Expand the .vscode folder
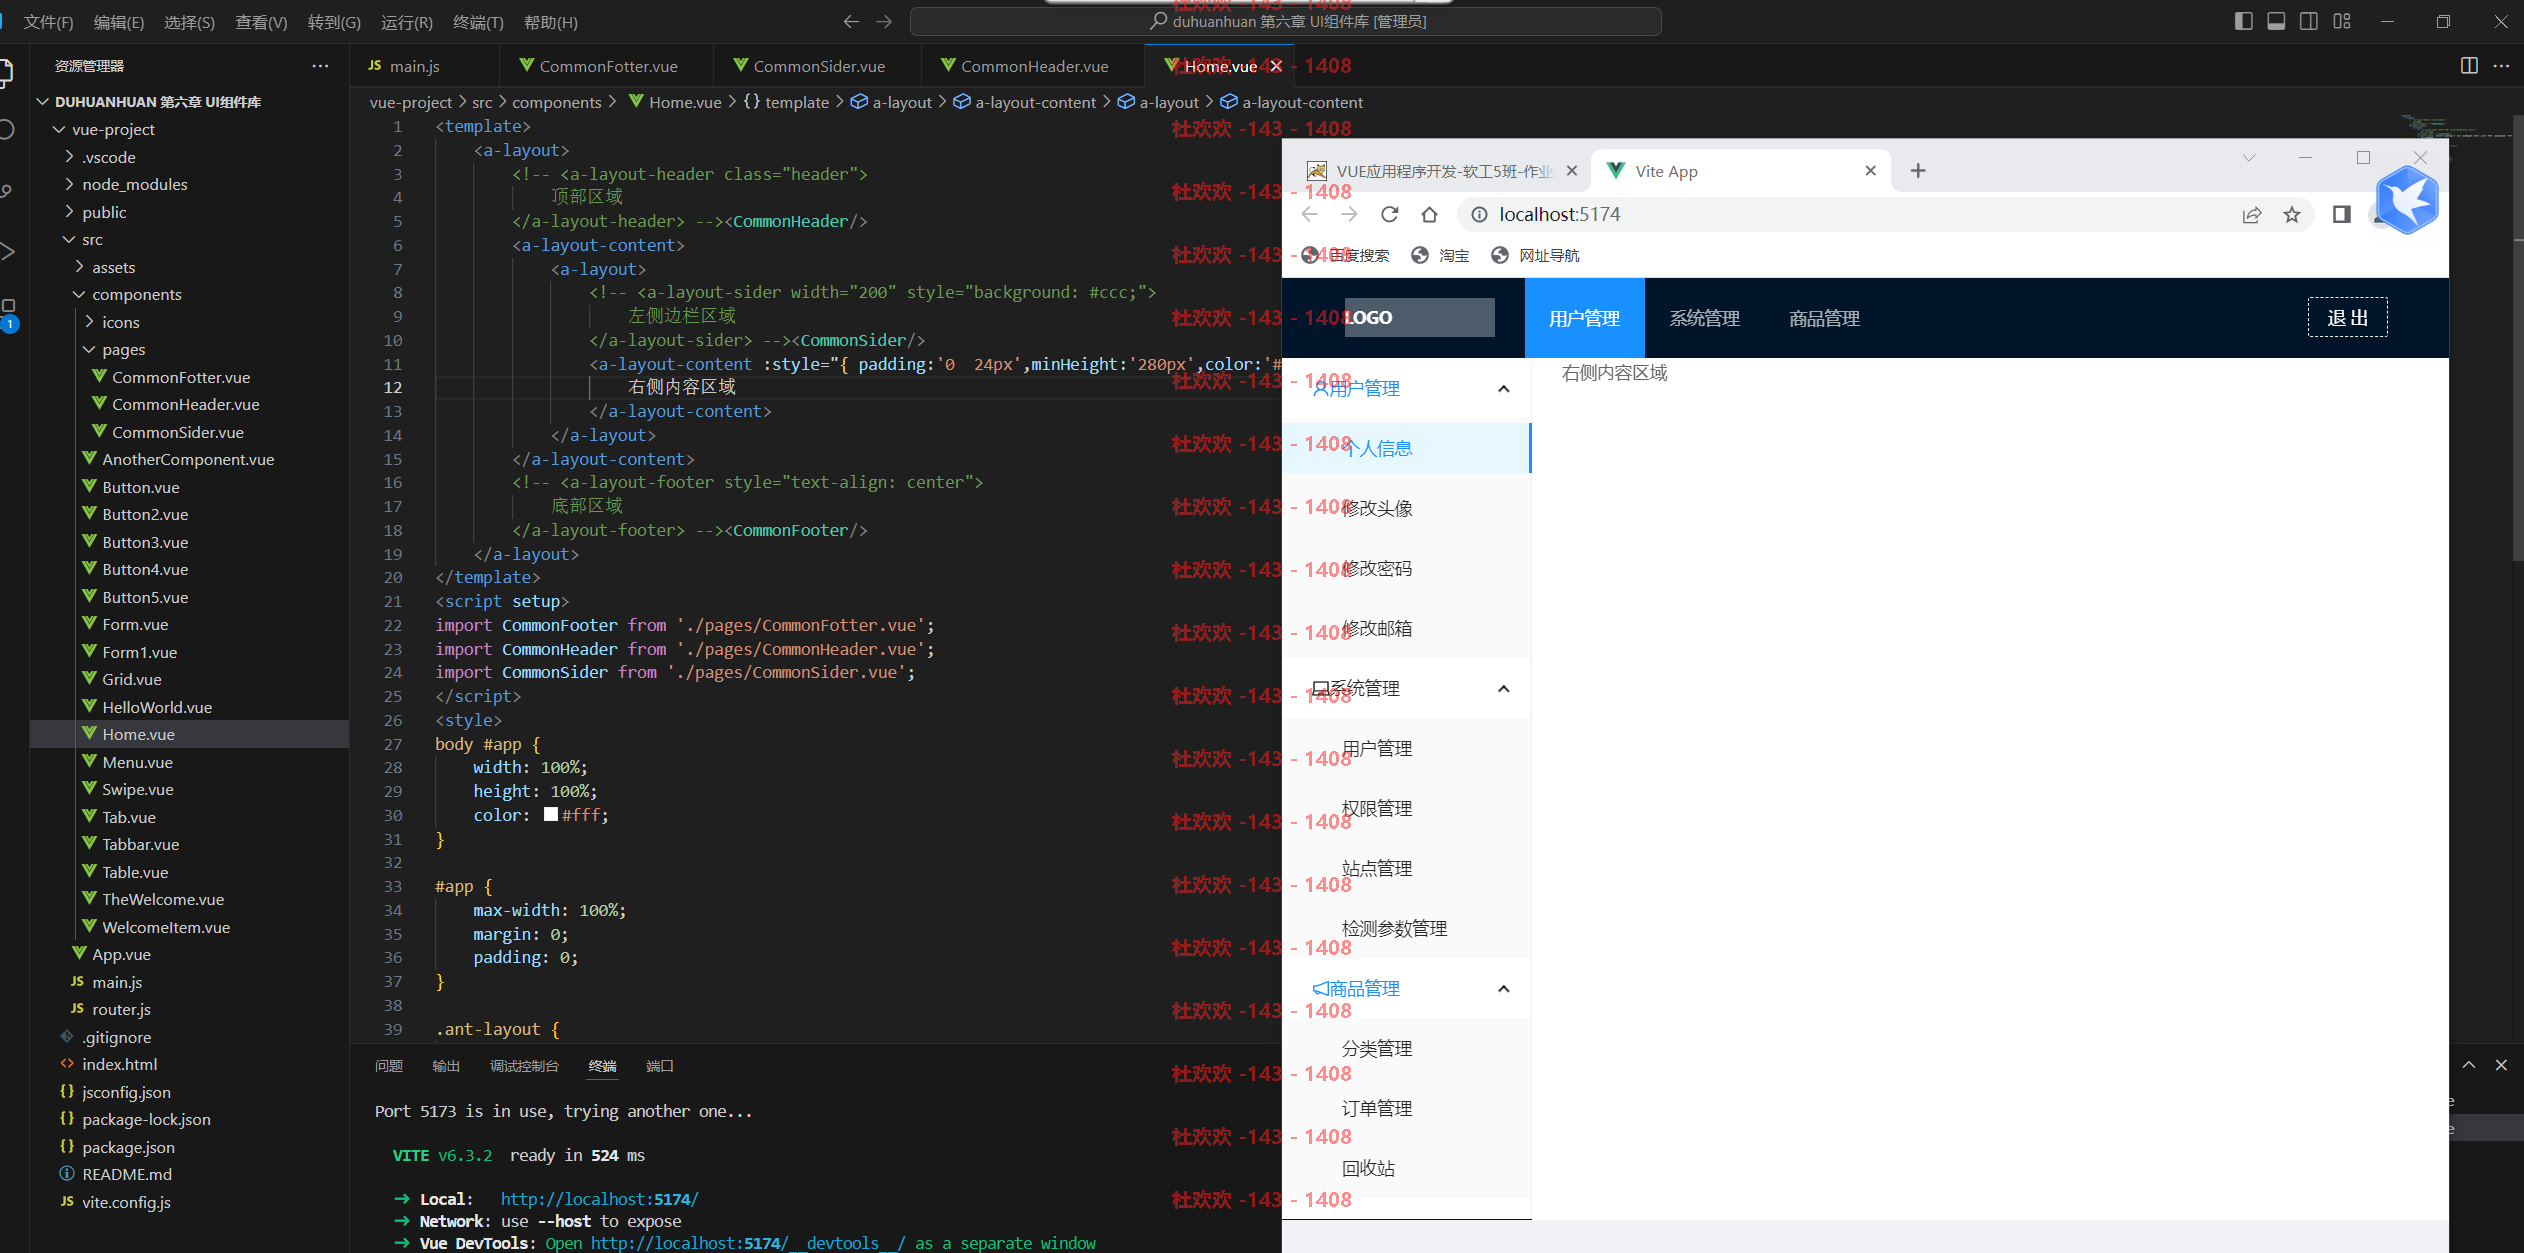2524x1253 pixels. click(x=108, y=157)
